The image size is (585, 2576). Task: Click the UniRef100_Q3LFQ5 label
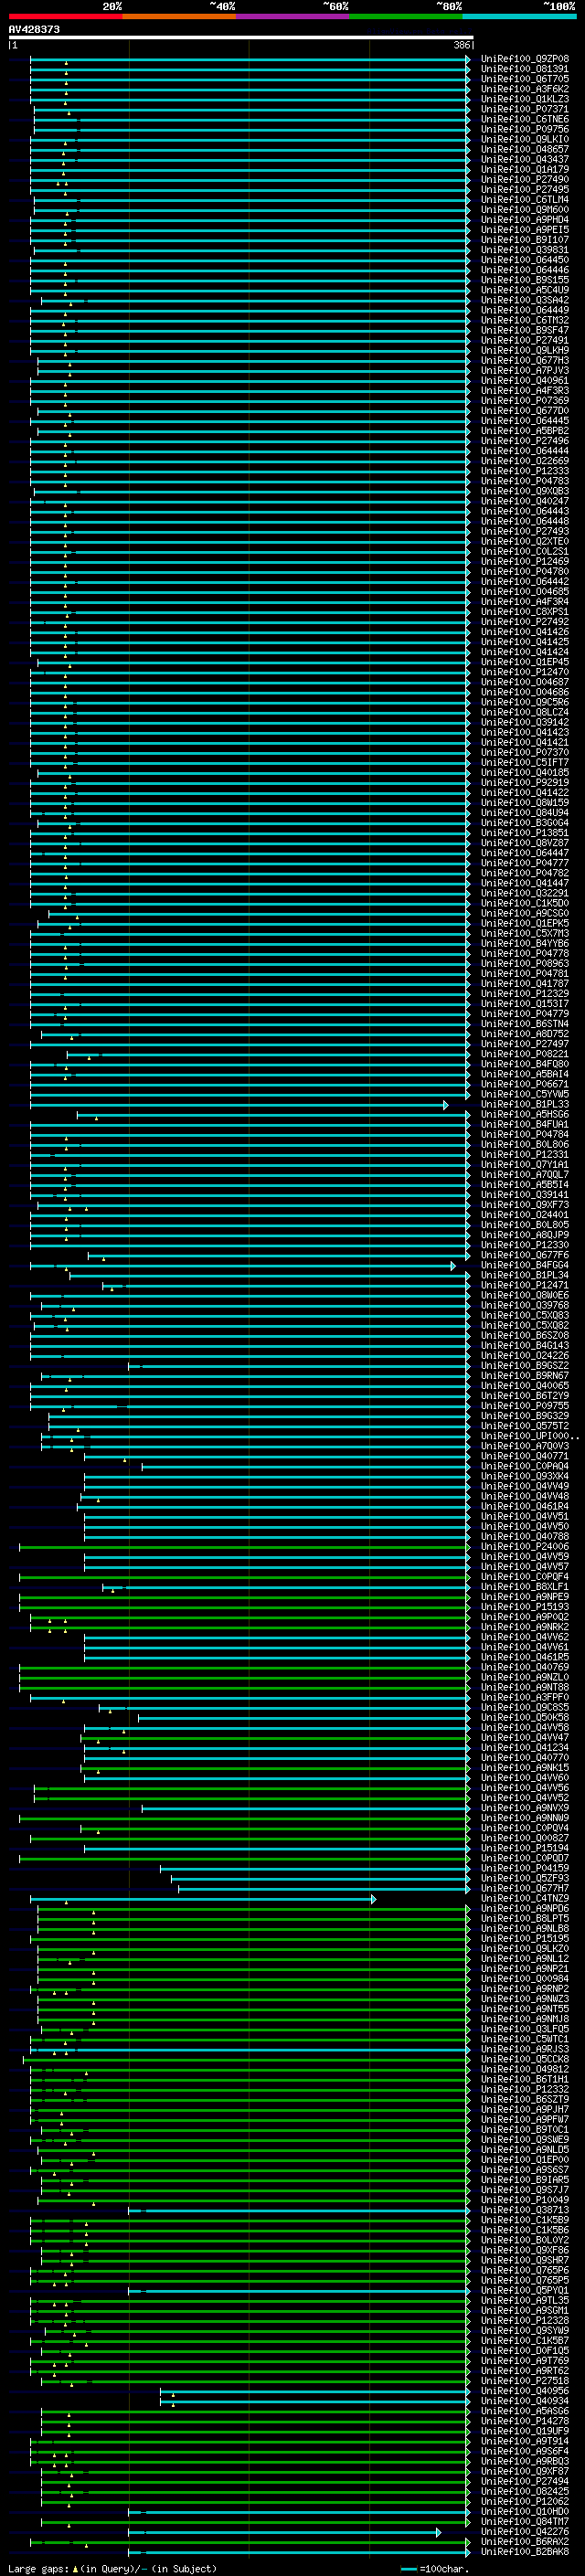pyautogui.click(x=525, y=2029)
